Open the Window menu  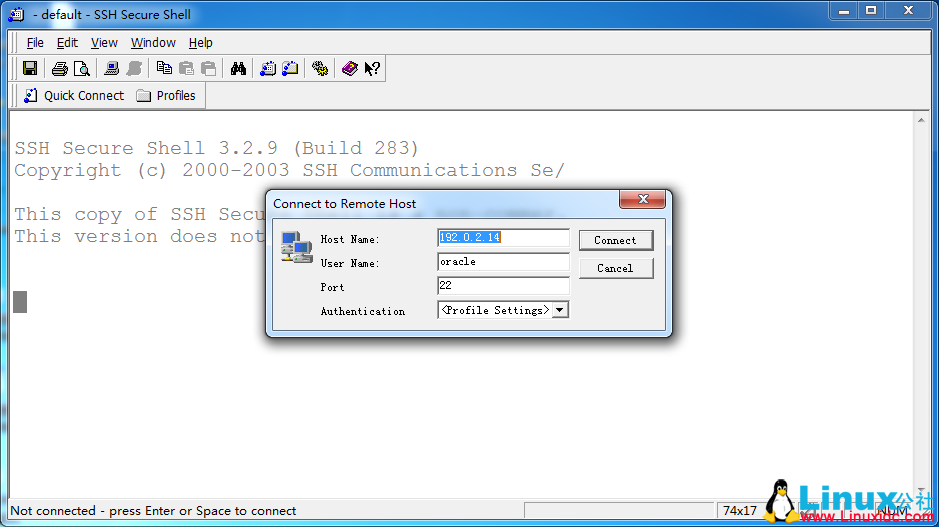pos(153,43)
